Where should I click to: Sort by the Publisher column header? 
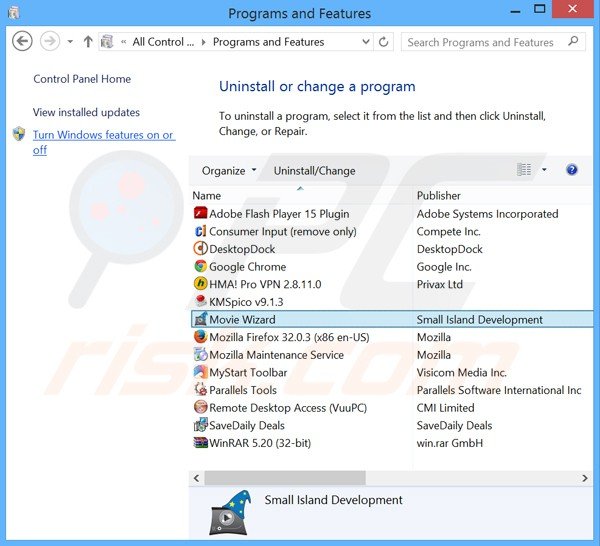click(x=439, y=196)
